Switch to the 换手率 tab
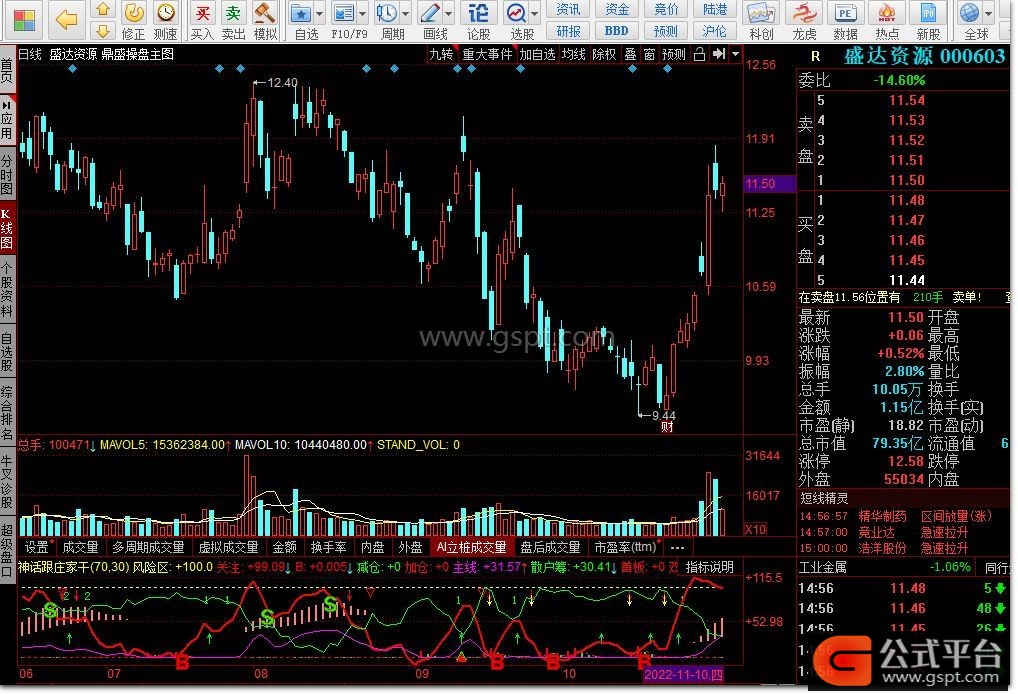 point(329,547)
